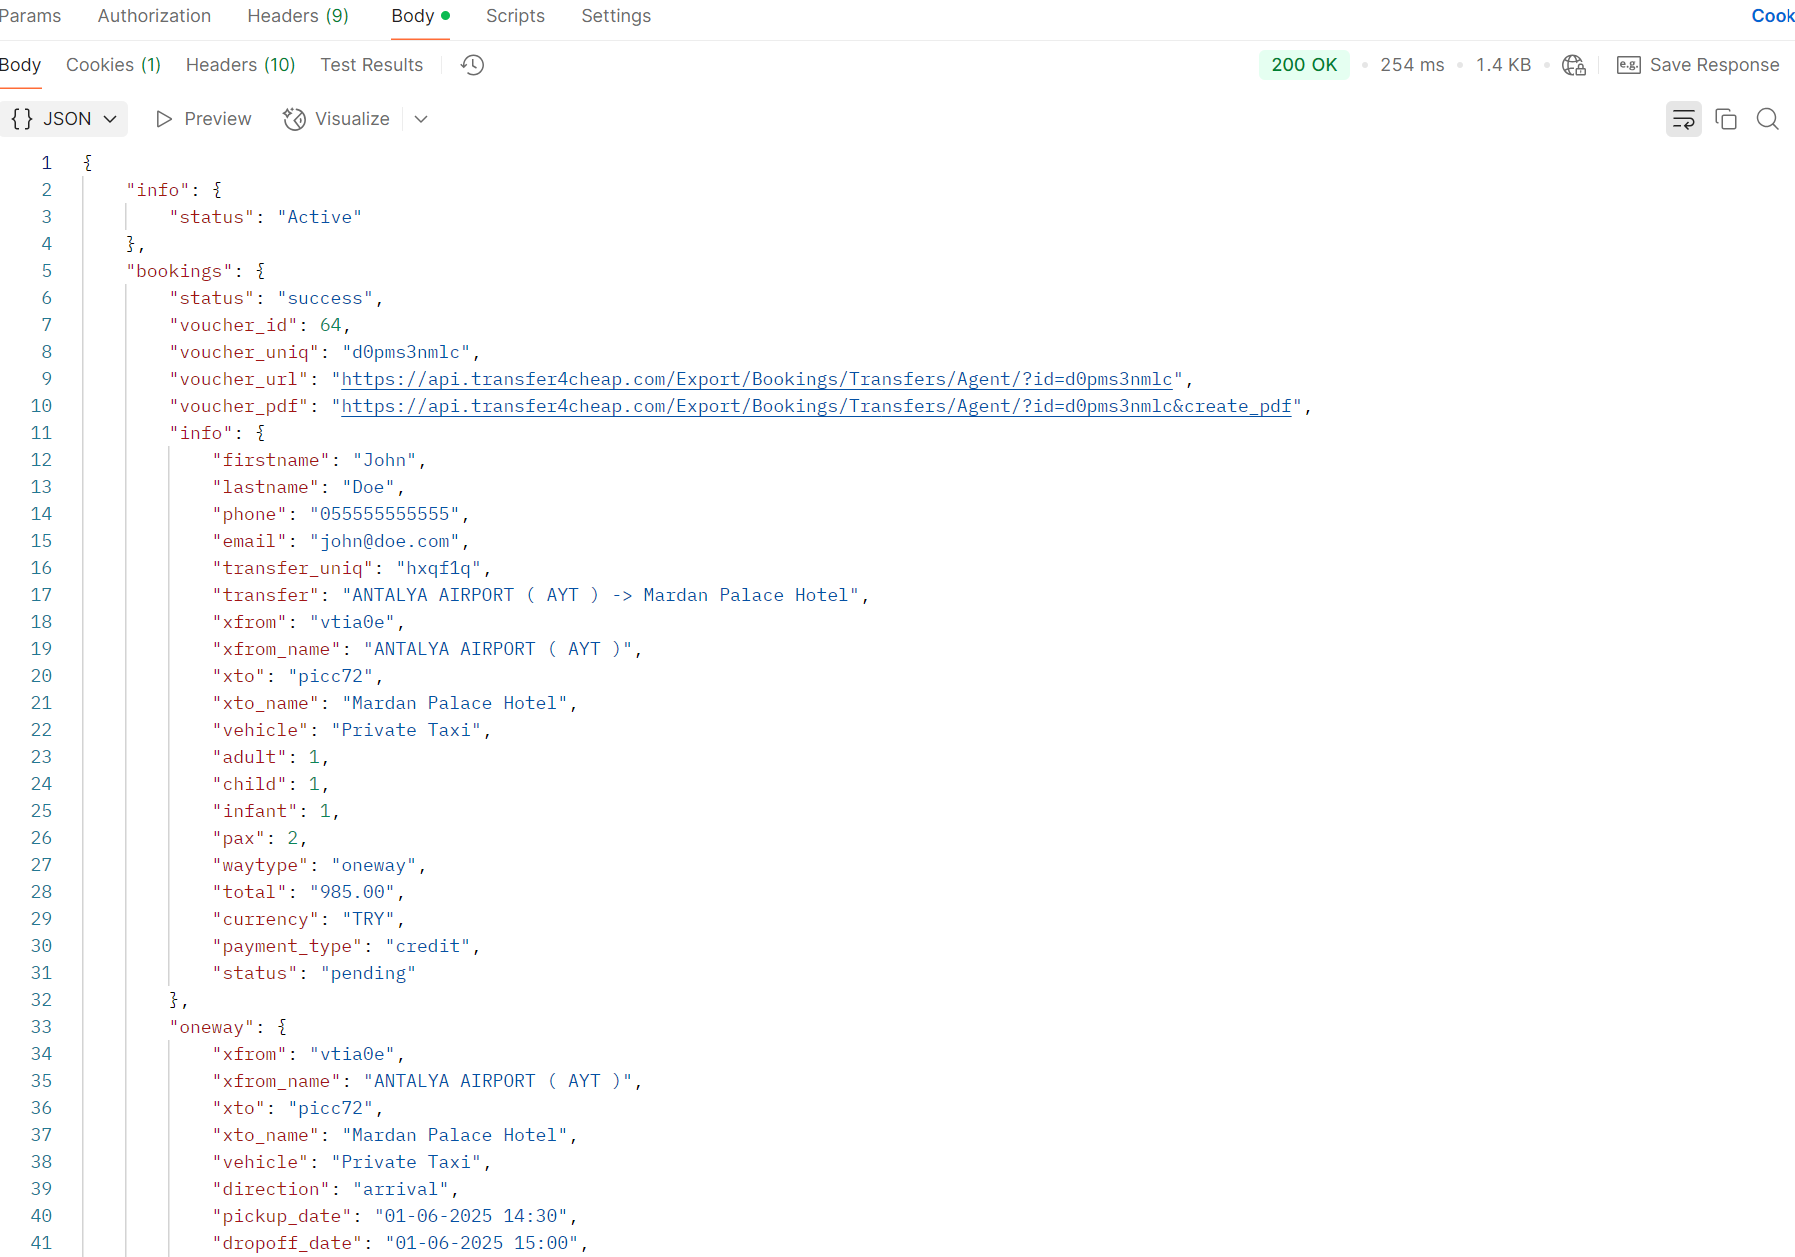Toggle word wrap in response viewer
This screenshot has width=1795, height=1257.
(1683, 119)
